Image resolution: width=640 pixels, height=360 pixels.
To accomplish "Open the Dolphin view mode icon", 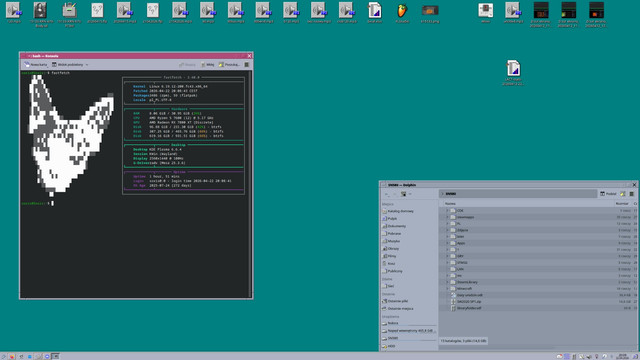I will [403, 194].
